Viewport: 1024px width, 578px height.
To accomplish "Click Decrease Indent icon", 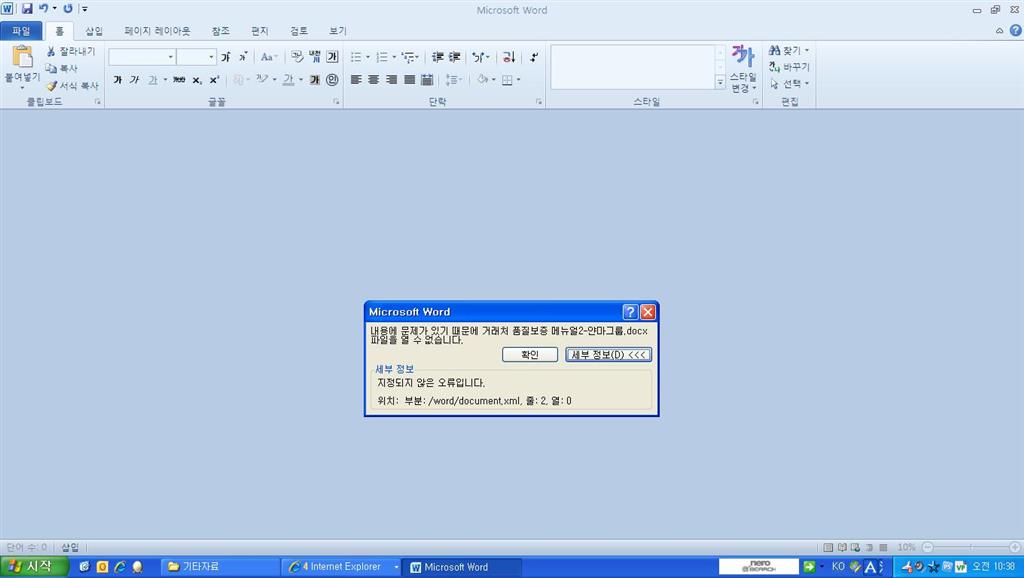I will 438,57.
